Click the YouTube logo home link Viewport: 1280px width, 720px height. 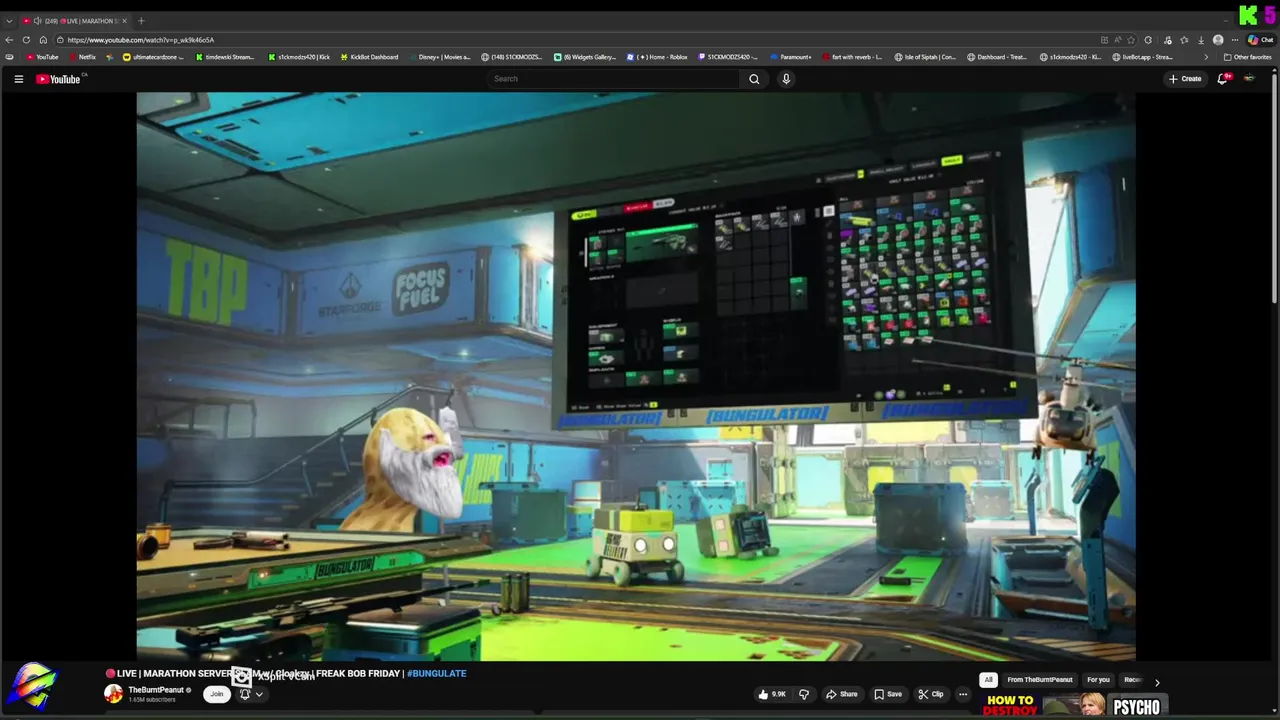[x=59, y=79]
